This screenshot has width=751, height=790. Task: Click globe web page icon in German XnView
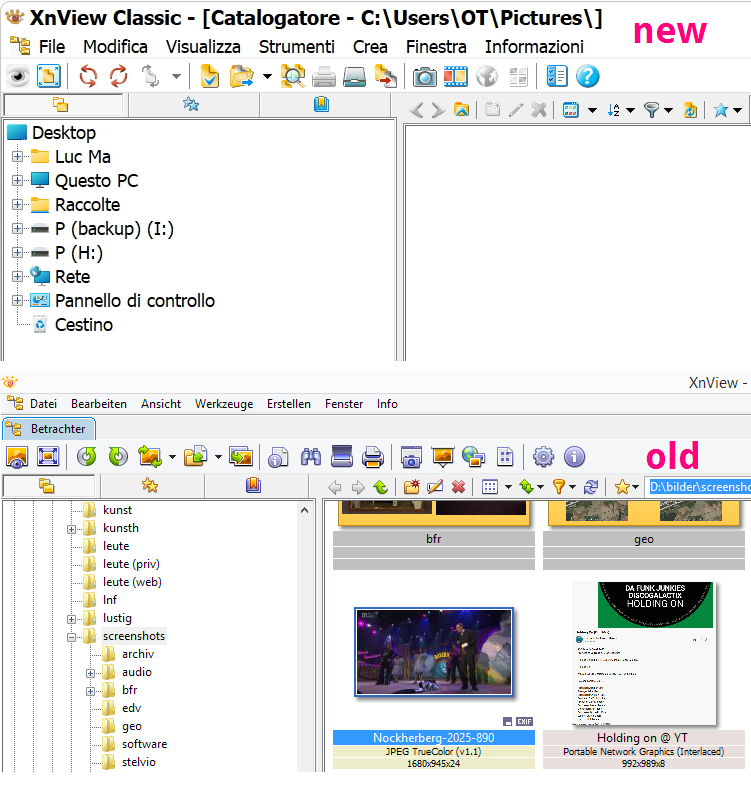(473, 457)
